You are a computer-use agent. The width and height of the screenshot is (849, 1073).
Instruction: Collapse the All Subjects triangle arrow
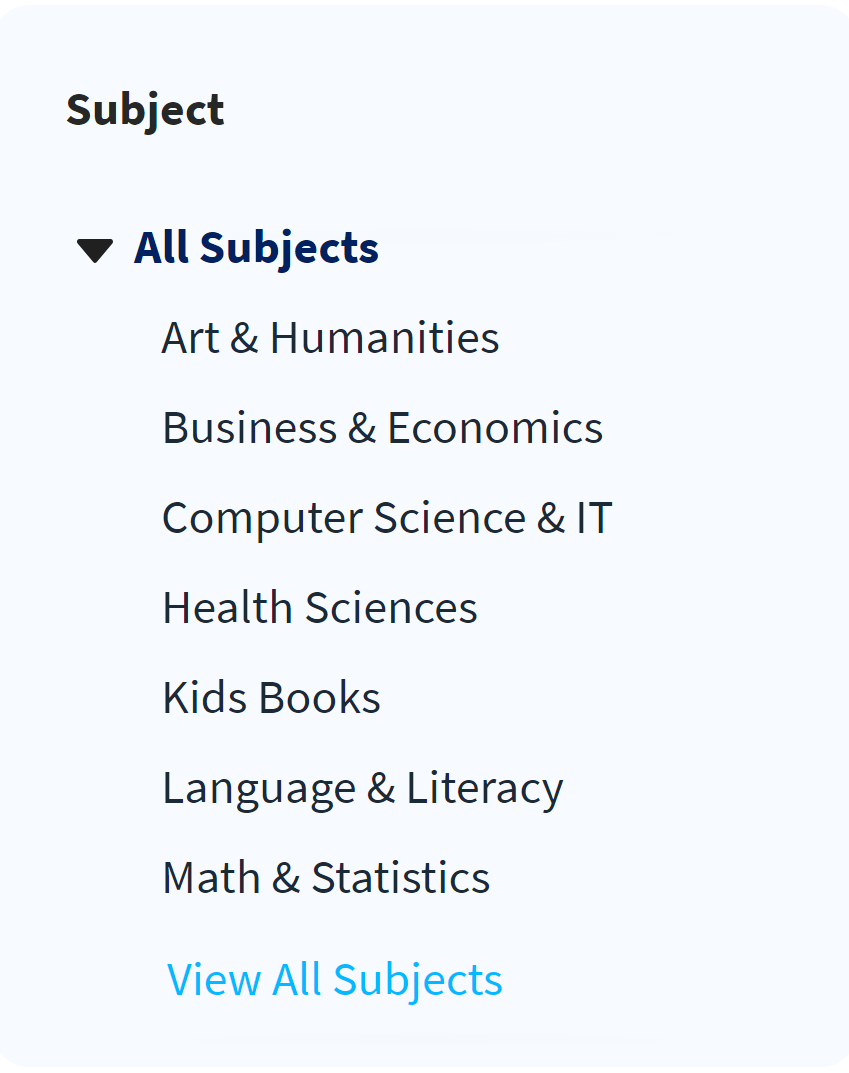95,250
